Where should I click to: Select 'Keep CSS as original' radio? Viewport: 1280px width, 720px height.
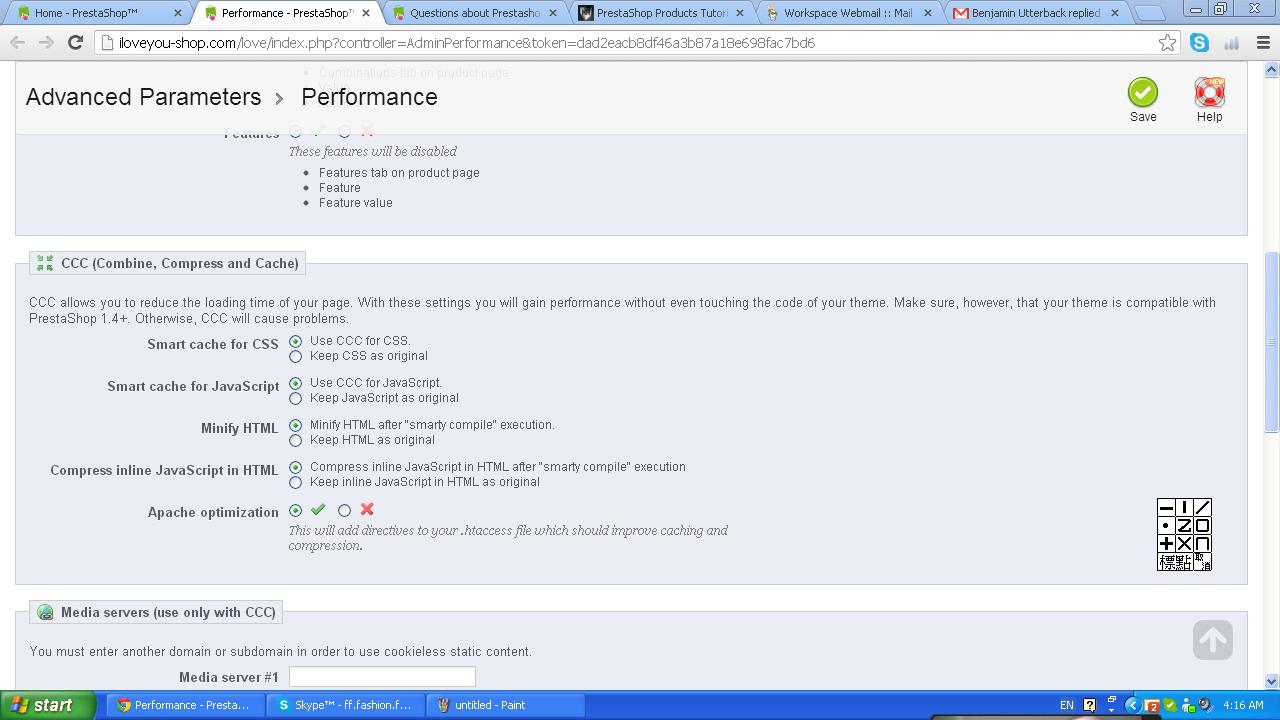click(x=295, y=356)
